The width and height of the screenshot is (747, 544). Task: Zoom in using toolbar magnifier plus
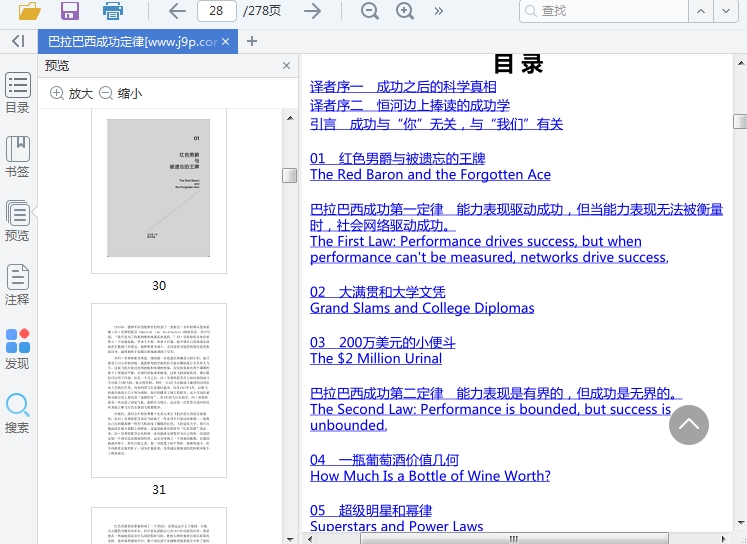(x=405, y=11)
